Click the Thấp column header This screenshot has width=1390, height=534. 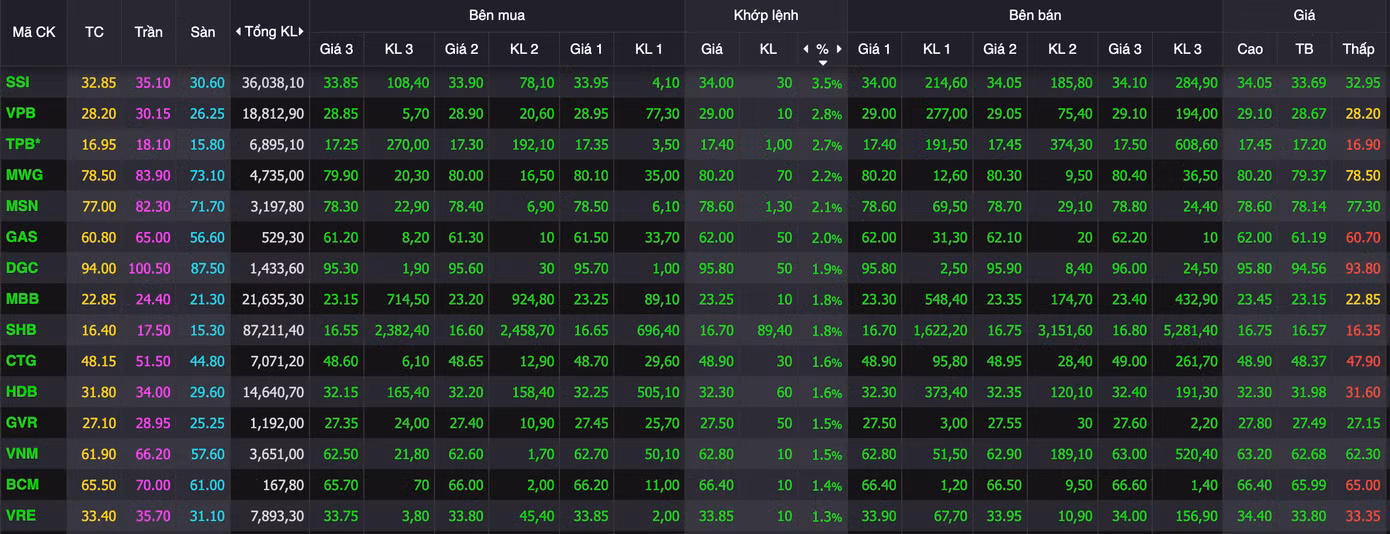tap(1358, 48)
